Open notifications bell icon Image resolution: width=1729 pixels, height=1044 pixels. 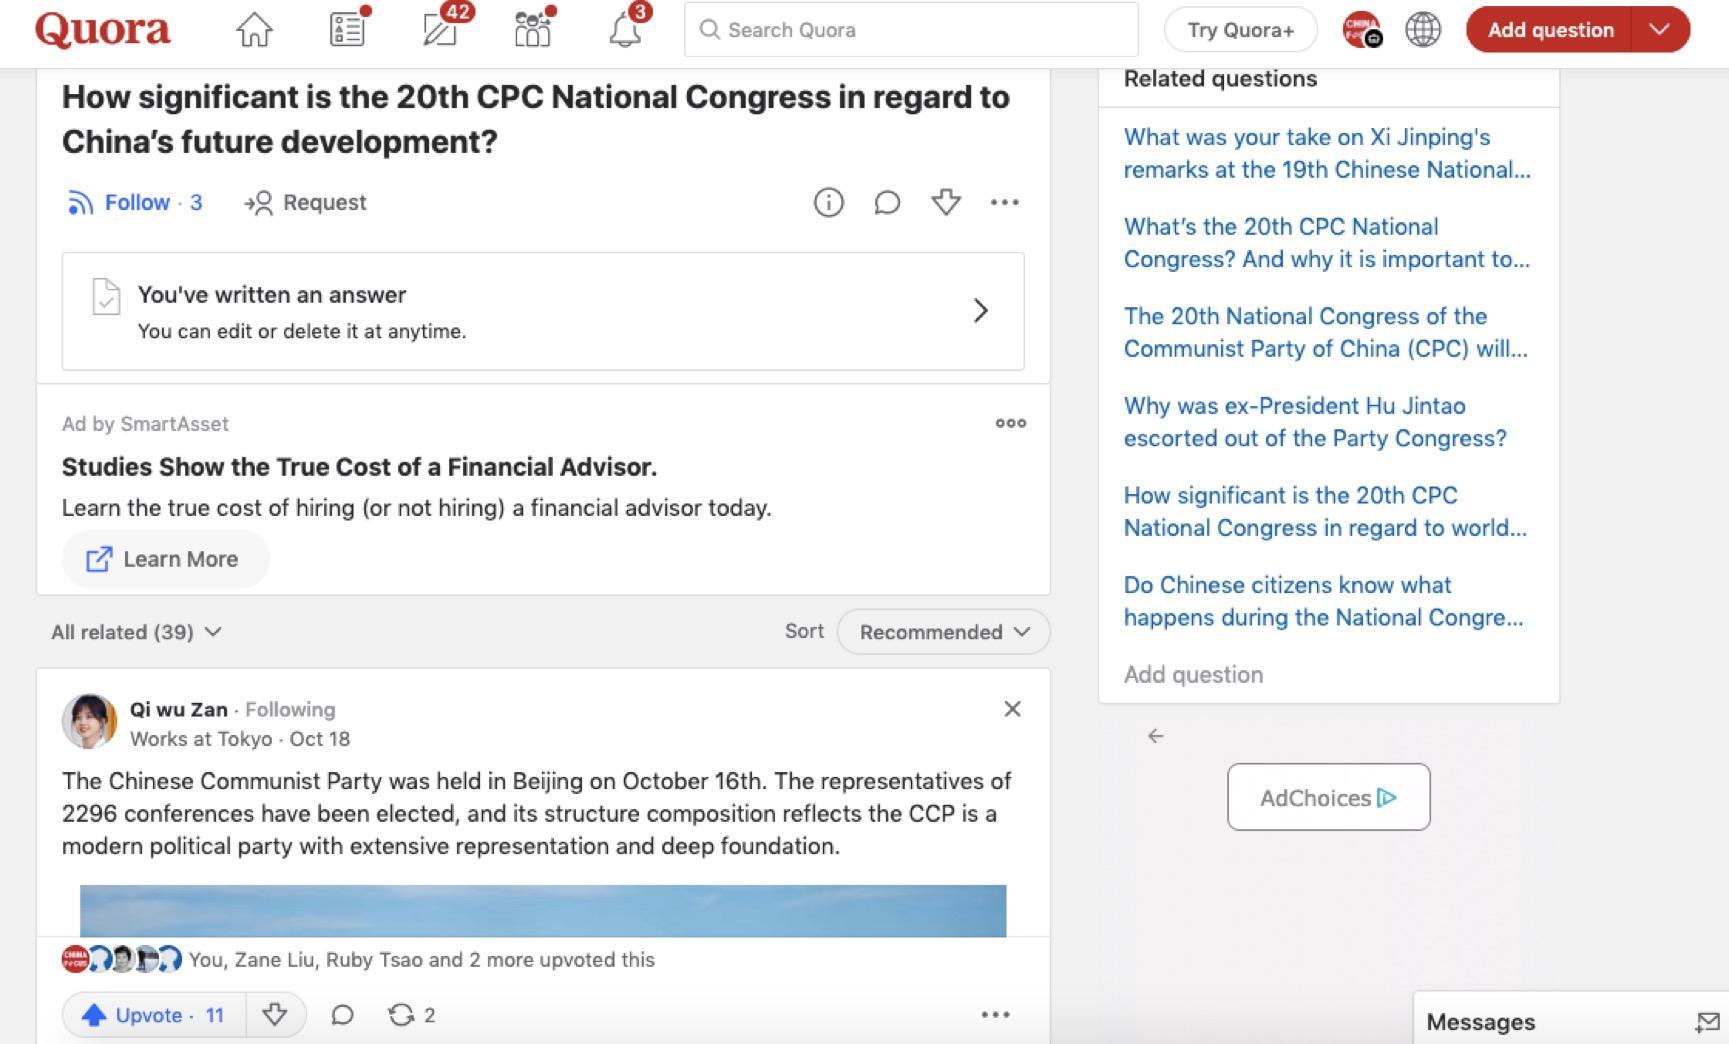(625, 30)
